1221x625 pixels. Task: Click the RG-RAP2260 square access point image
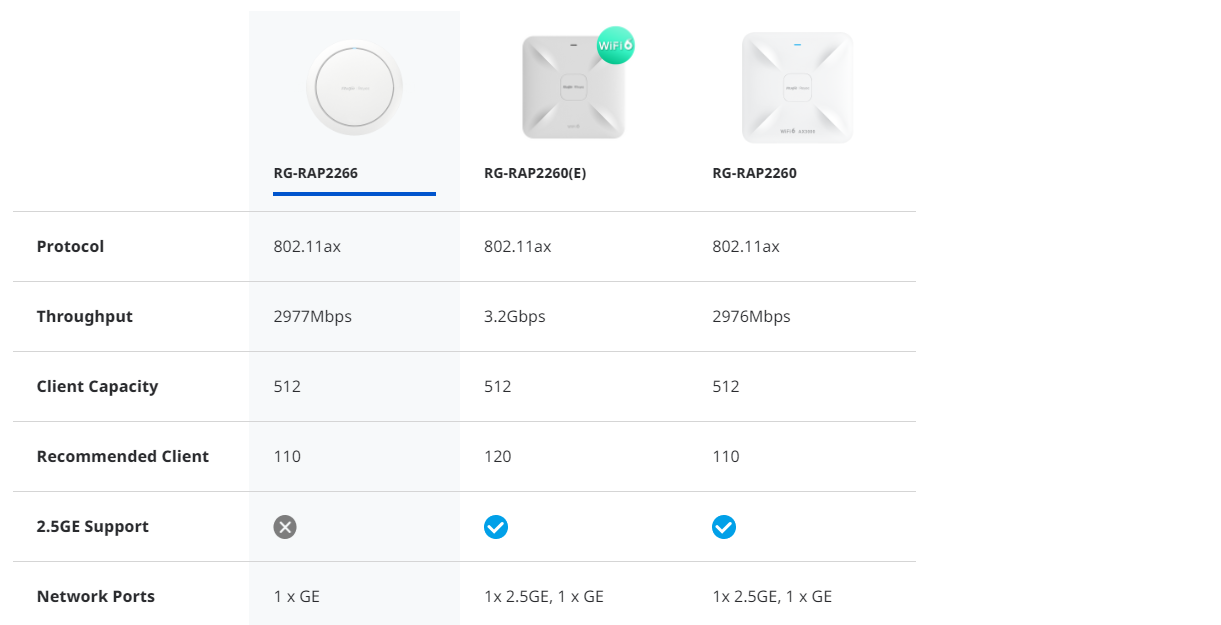click(797, 87)
